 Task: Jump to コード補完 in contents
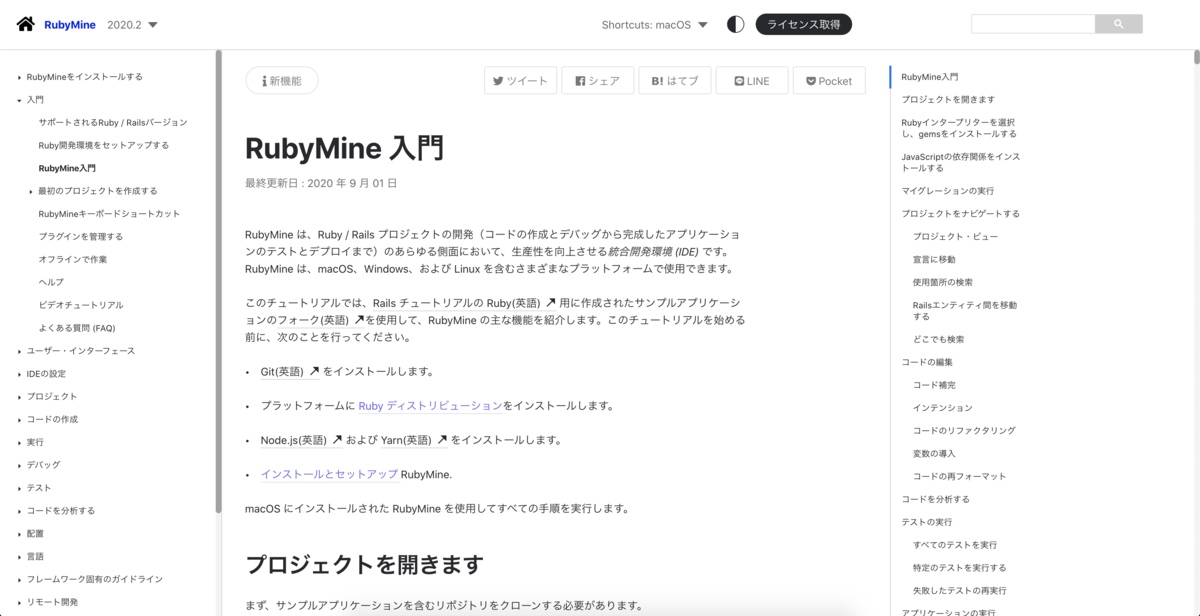coord(934,385)
